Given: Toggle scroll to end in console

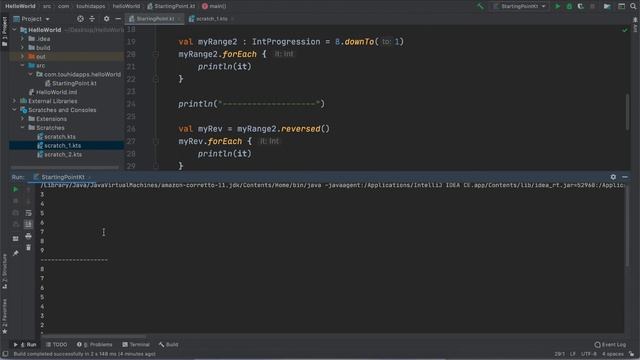Looking at the screenshot, I should tap(28, 224).
